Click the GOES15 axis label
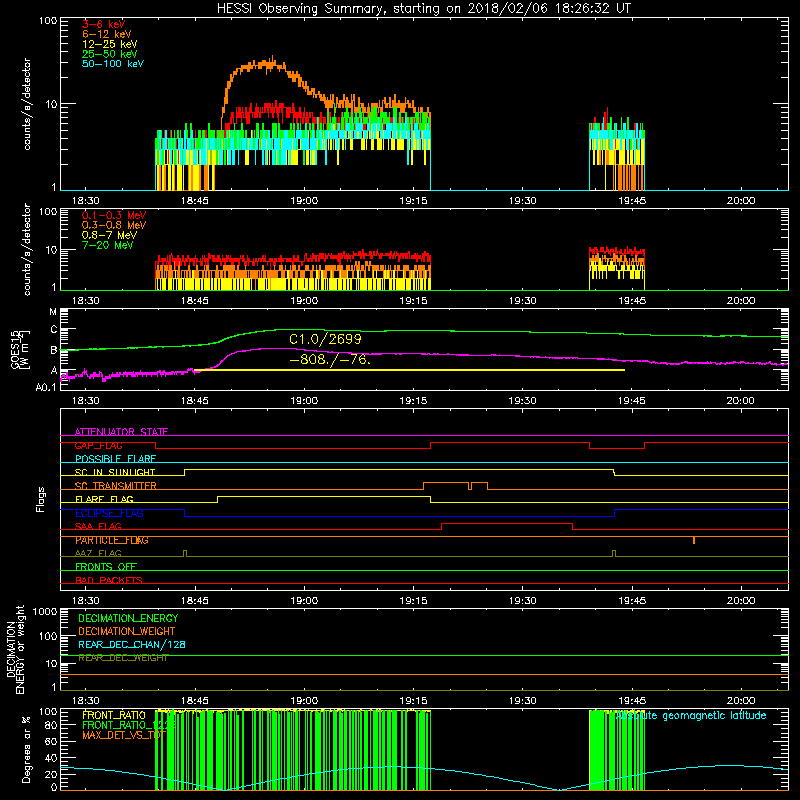 [x=20, y=349]
